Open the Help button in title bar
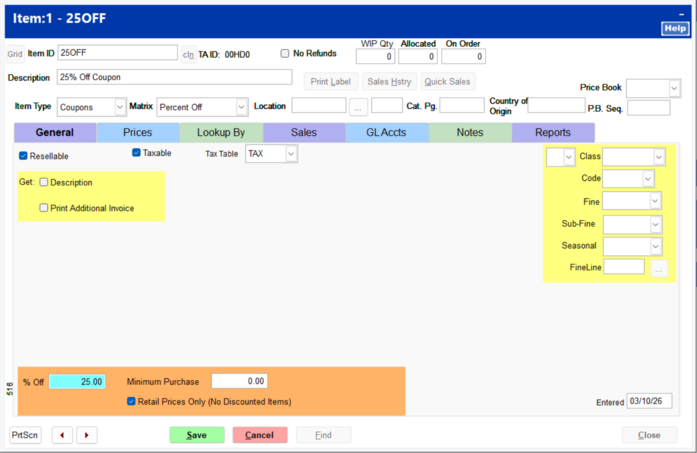This screenshot has height=453, width=697. click(x=674, y=29)
